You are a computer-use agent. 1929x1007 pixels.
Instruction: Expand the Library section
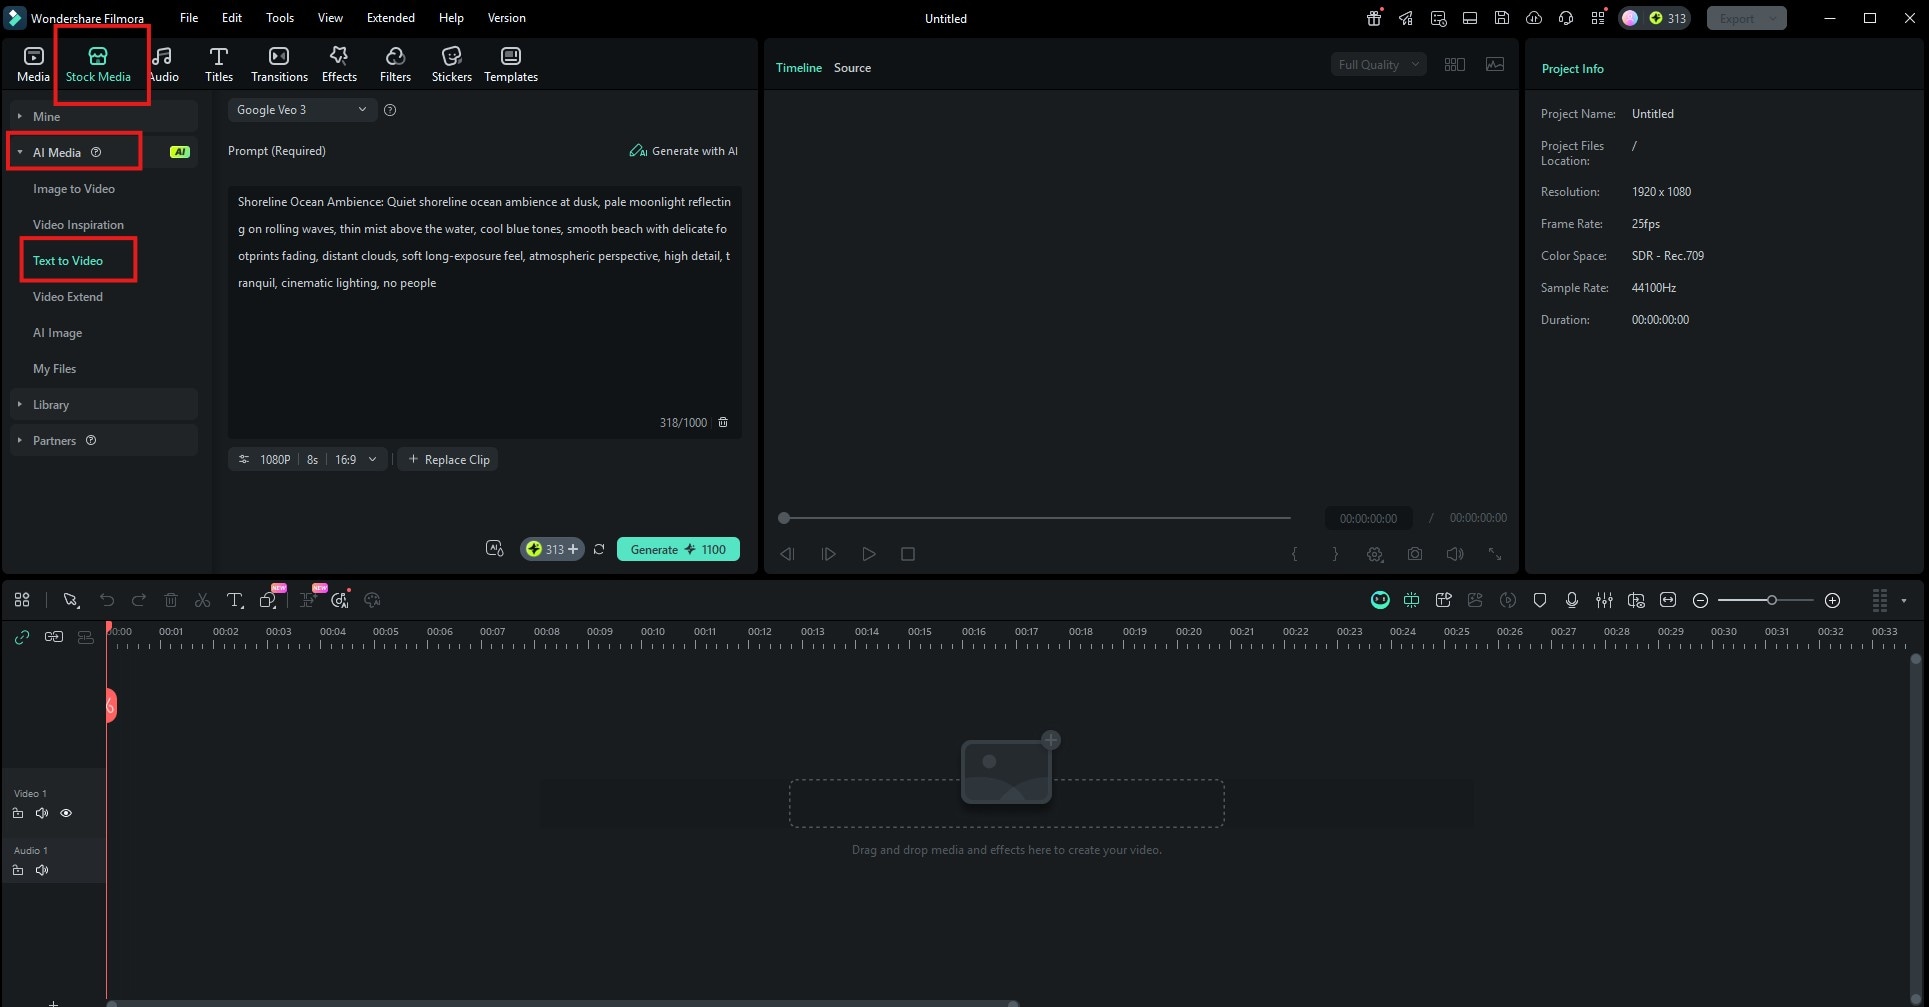coord(104,405)
